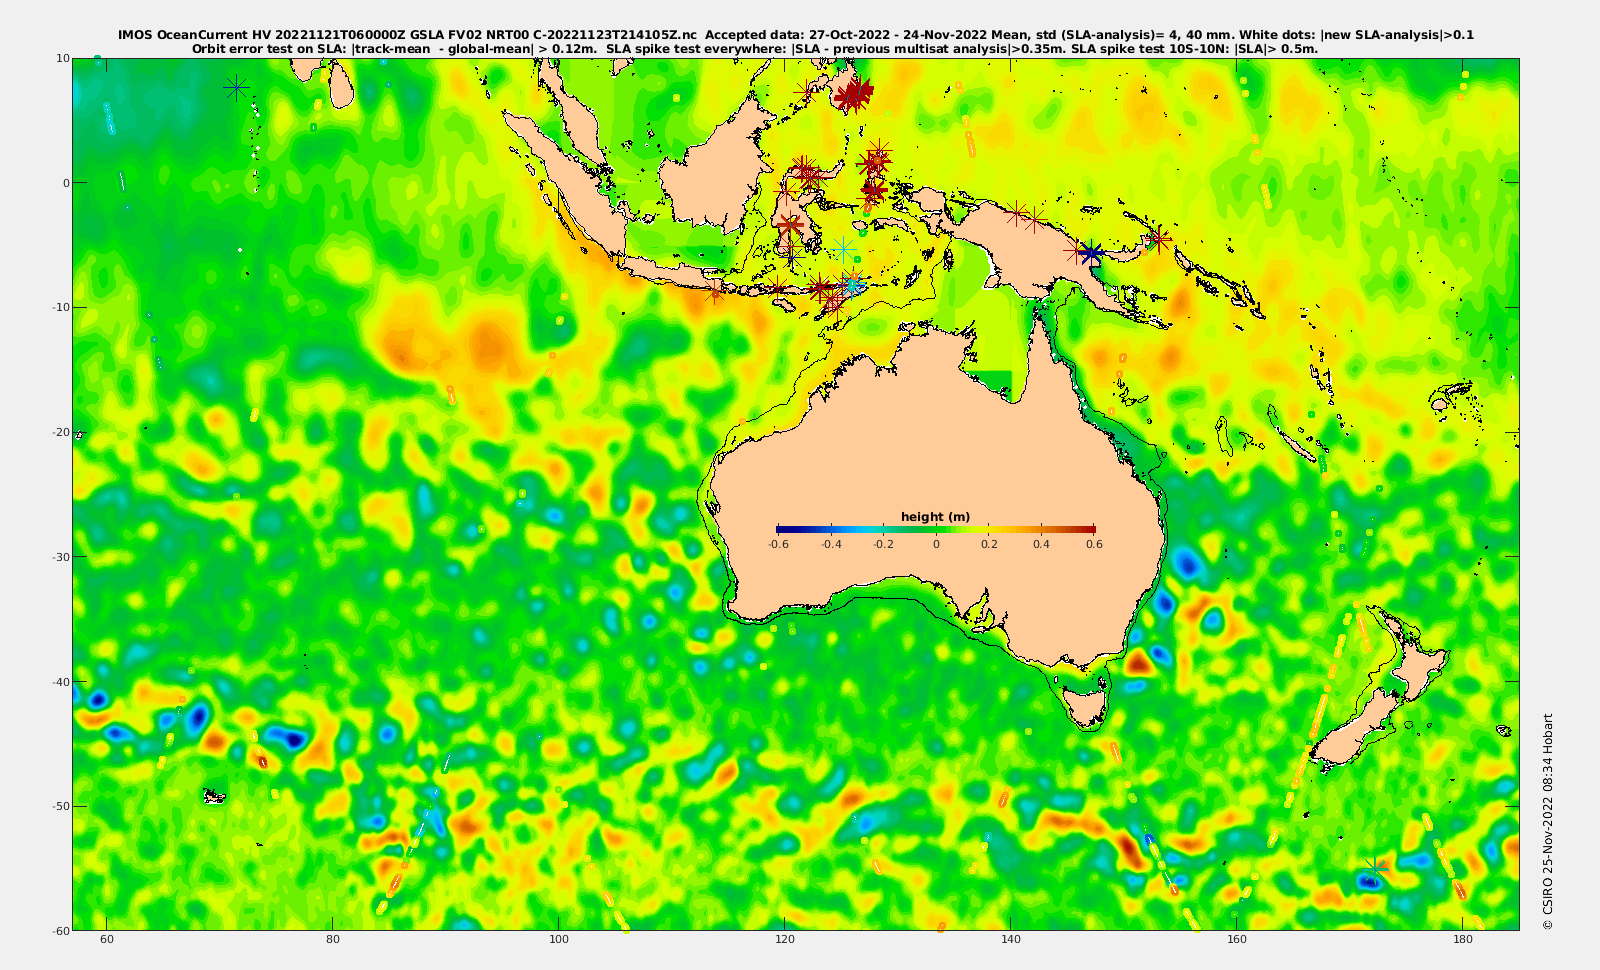Click the "IMOS OceanCurrent" title line
This screenshot has width=1600, height=970.
(796, 35)
